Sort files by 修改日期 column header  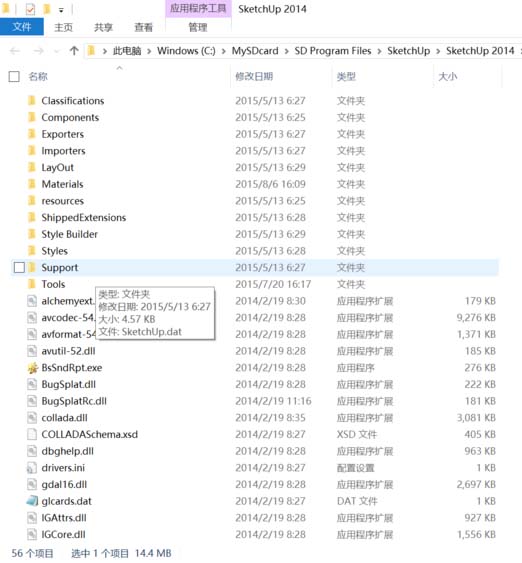tap(254, 76)
